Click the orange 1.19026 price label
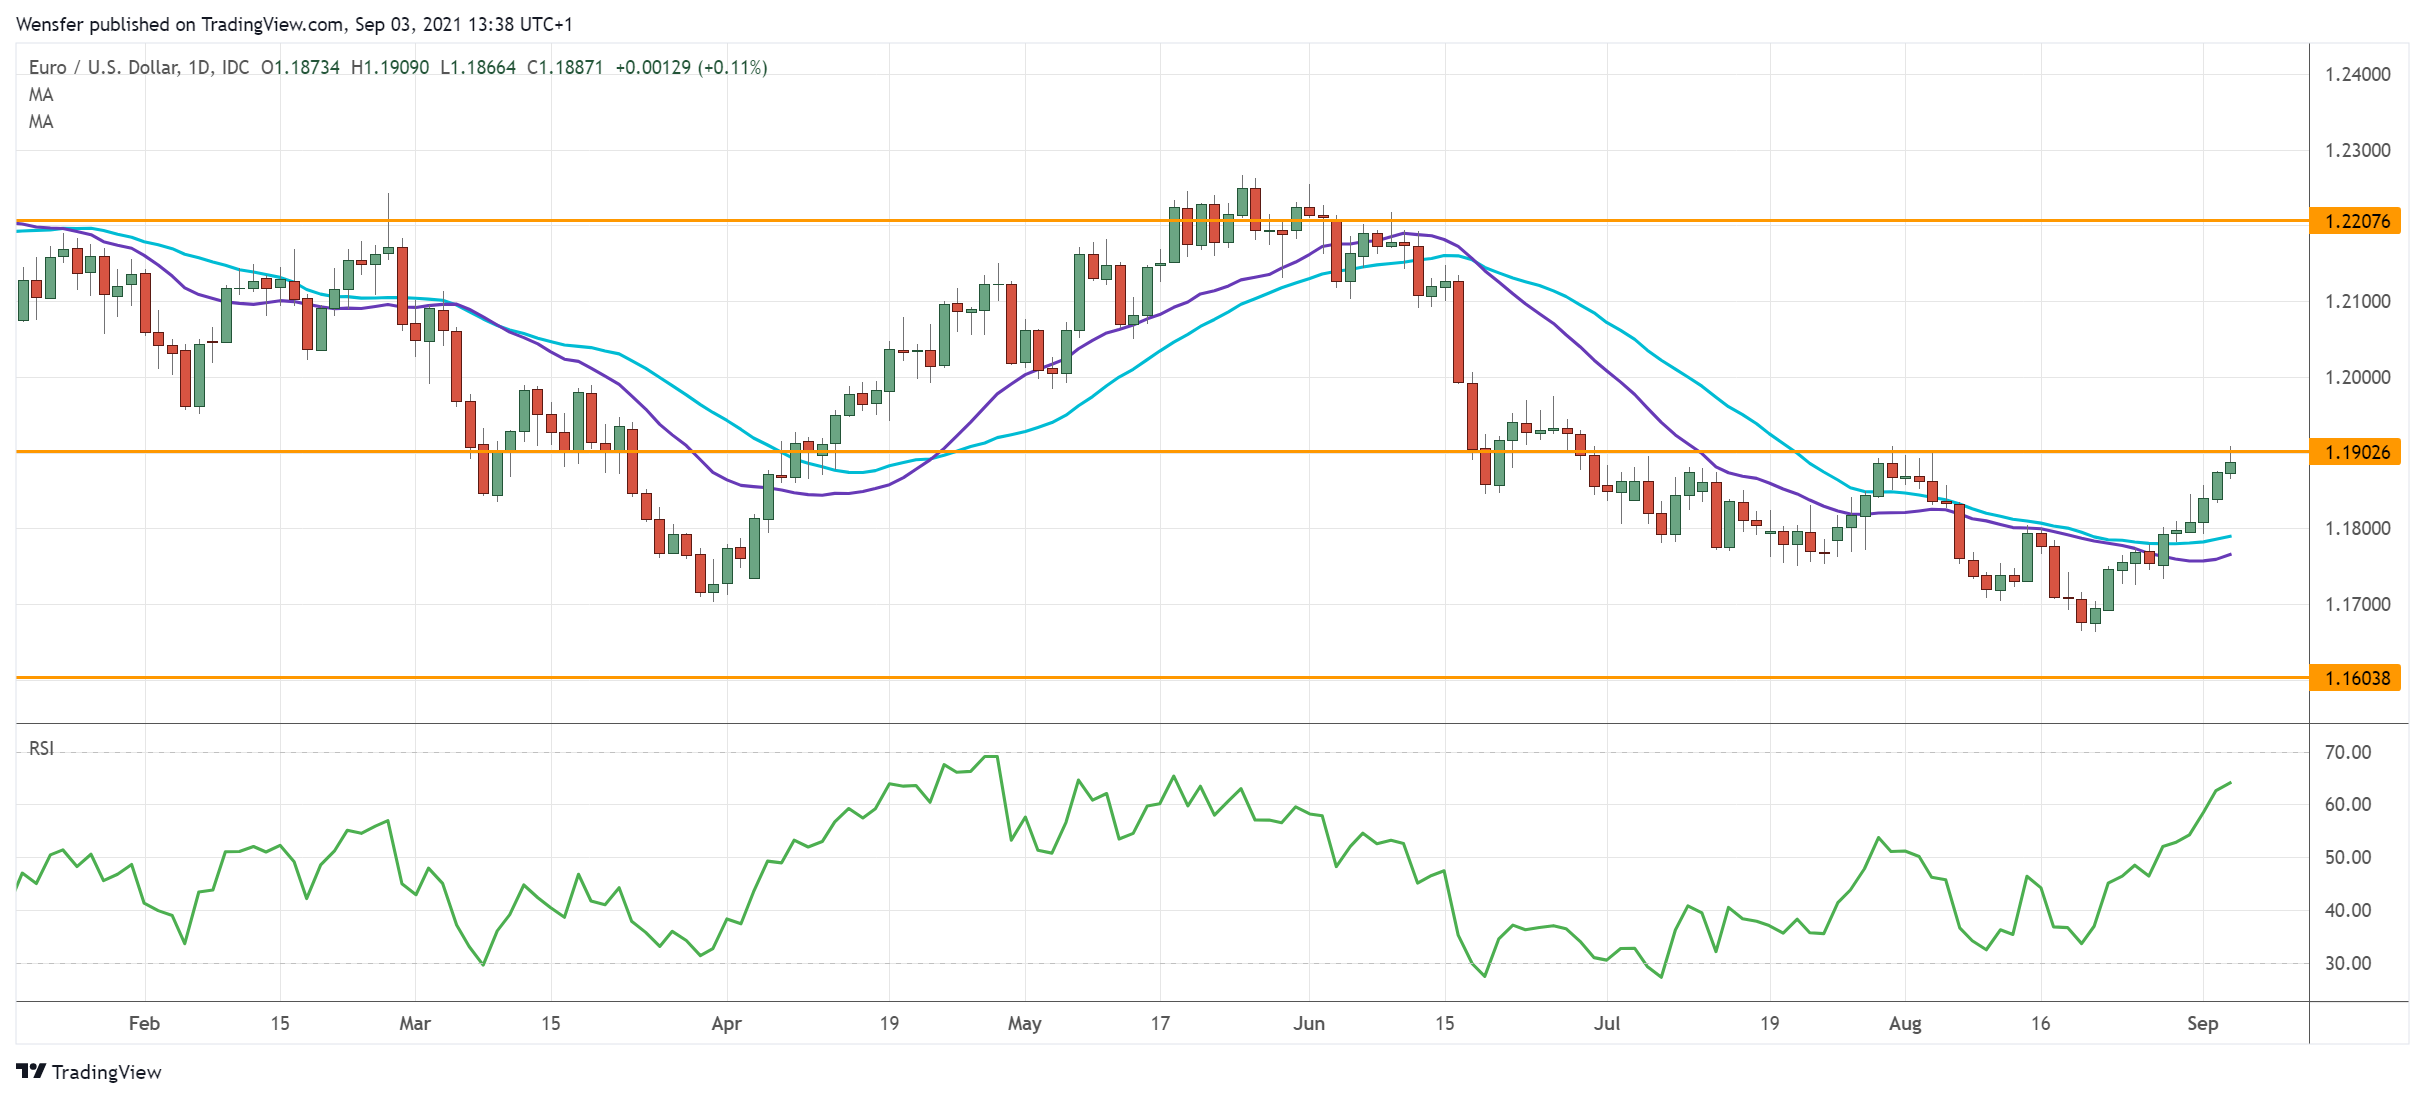Viewport: 2425px width, 1099px height. pyautogui.click(x=2355, y=452)
